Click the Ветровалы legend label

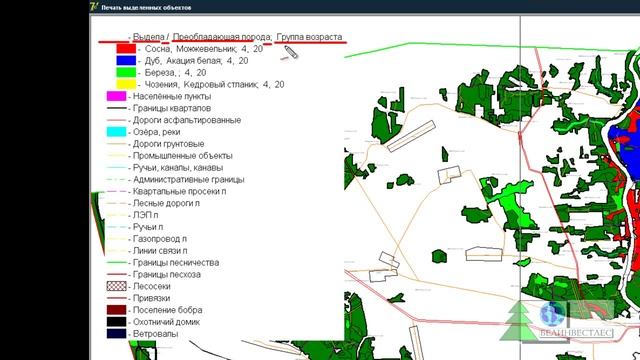click(x=156, y=333)
